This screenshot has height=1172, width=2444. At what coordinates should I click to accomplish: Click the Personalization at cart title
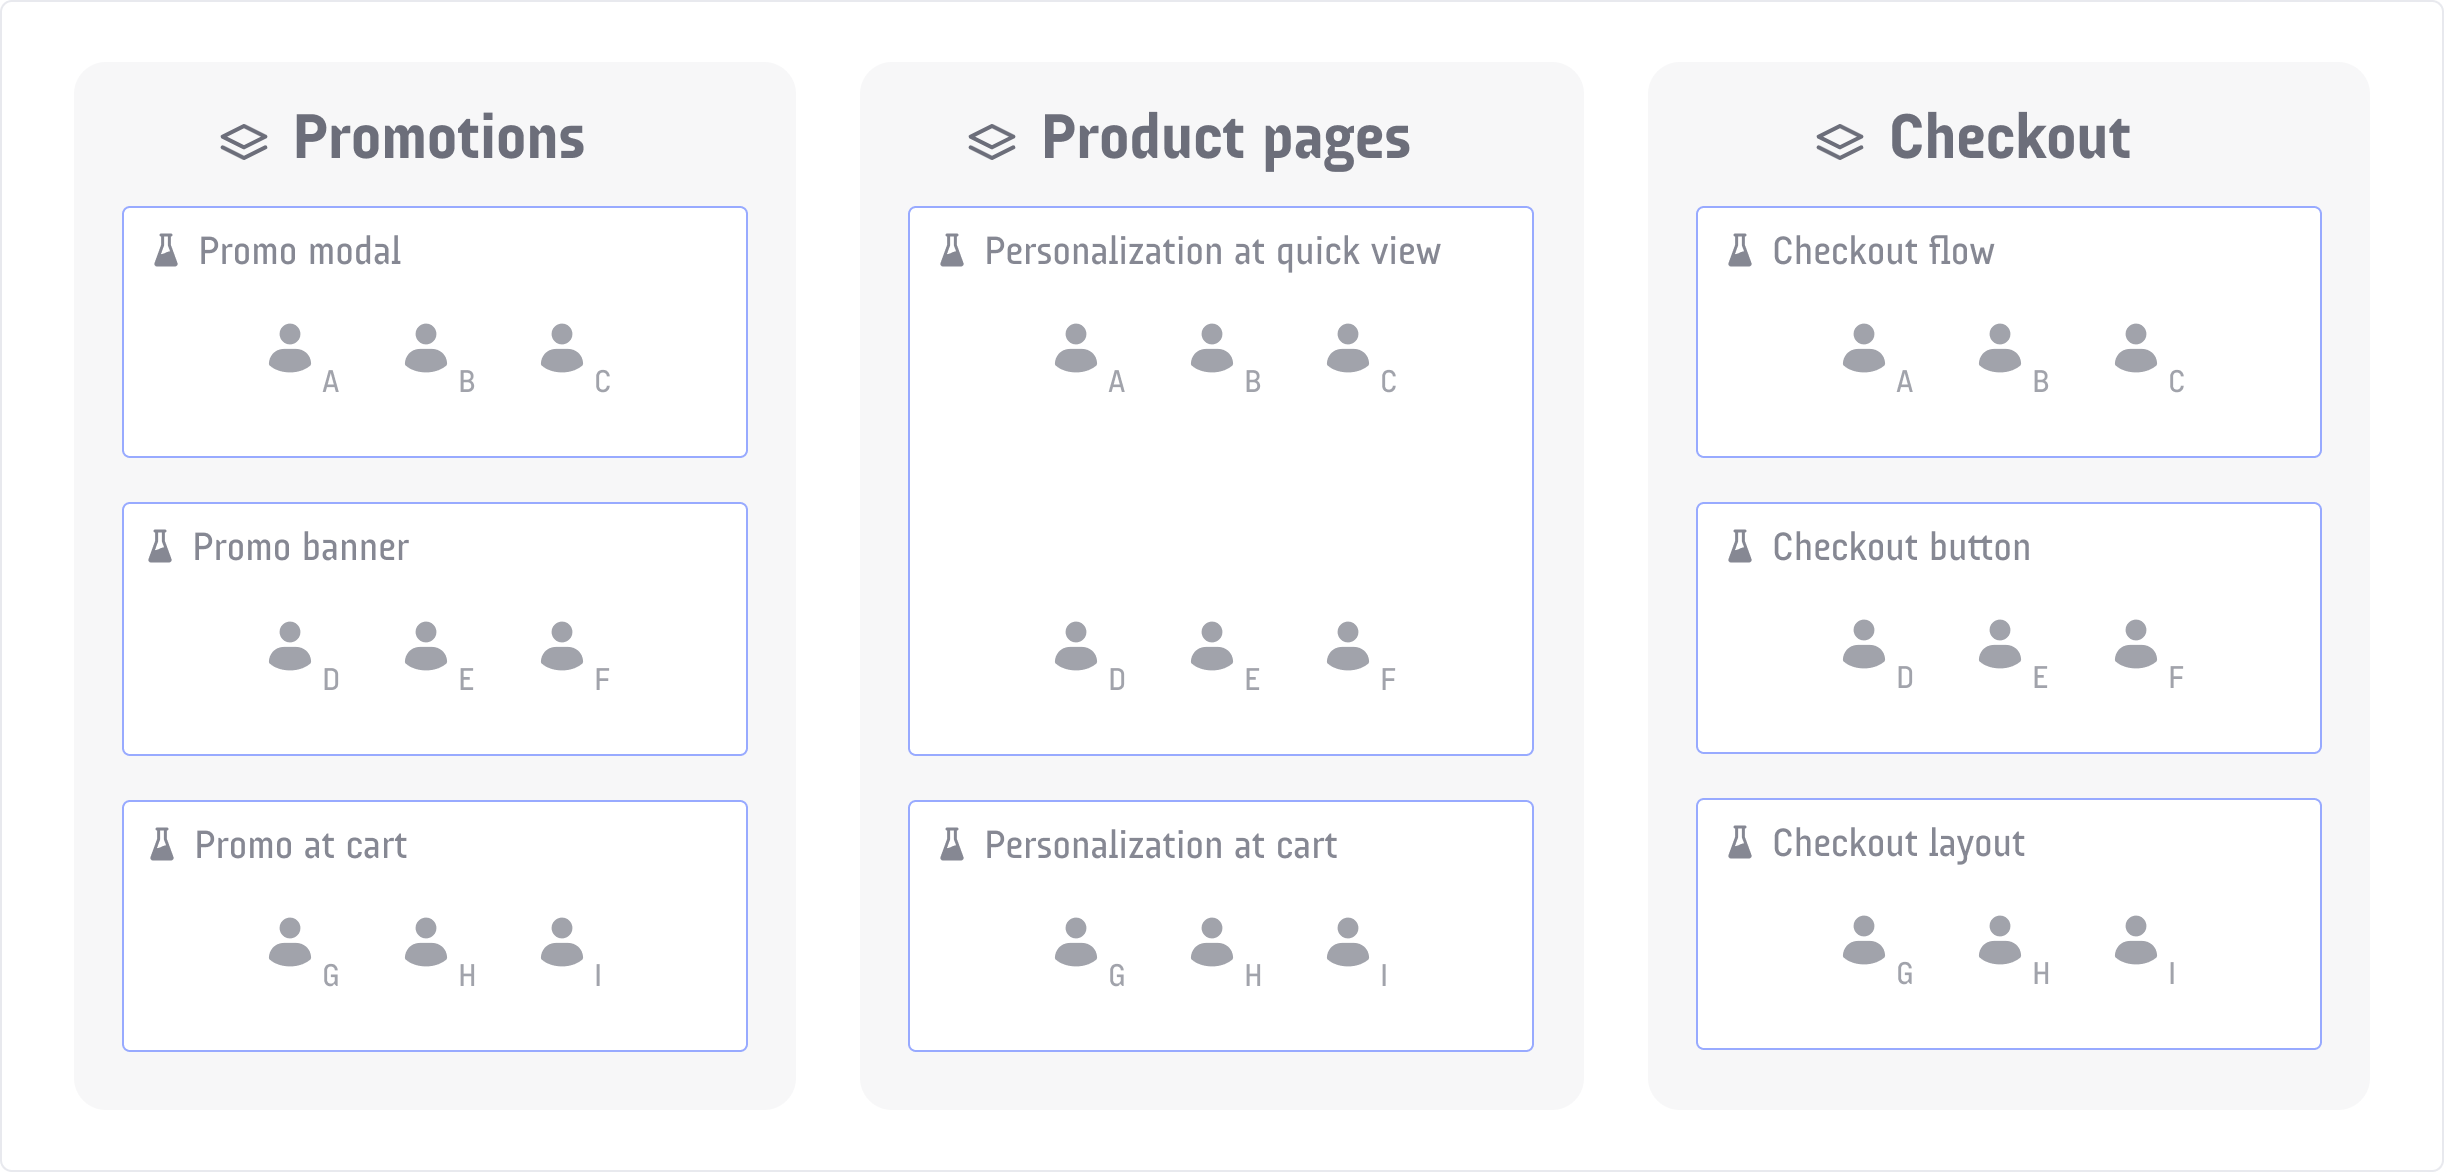pyautogui.click(x=1160, y=846)
